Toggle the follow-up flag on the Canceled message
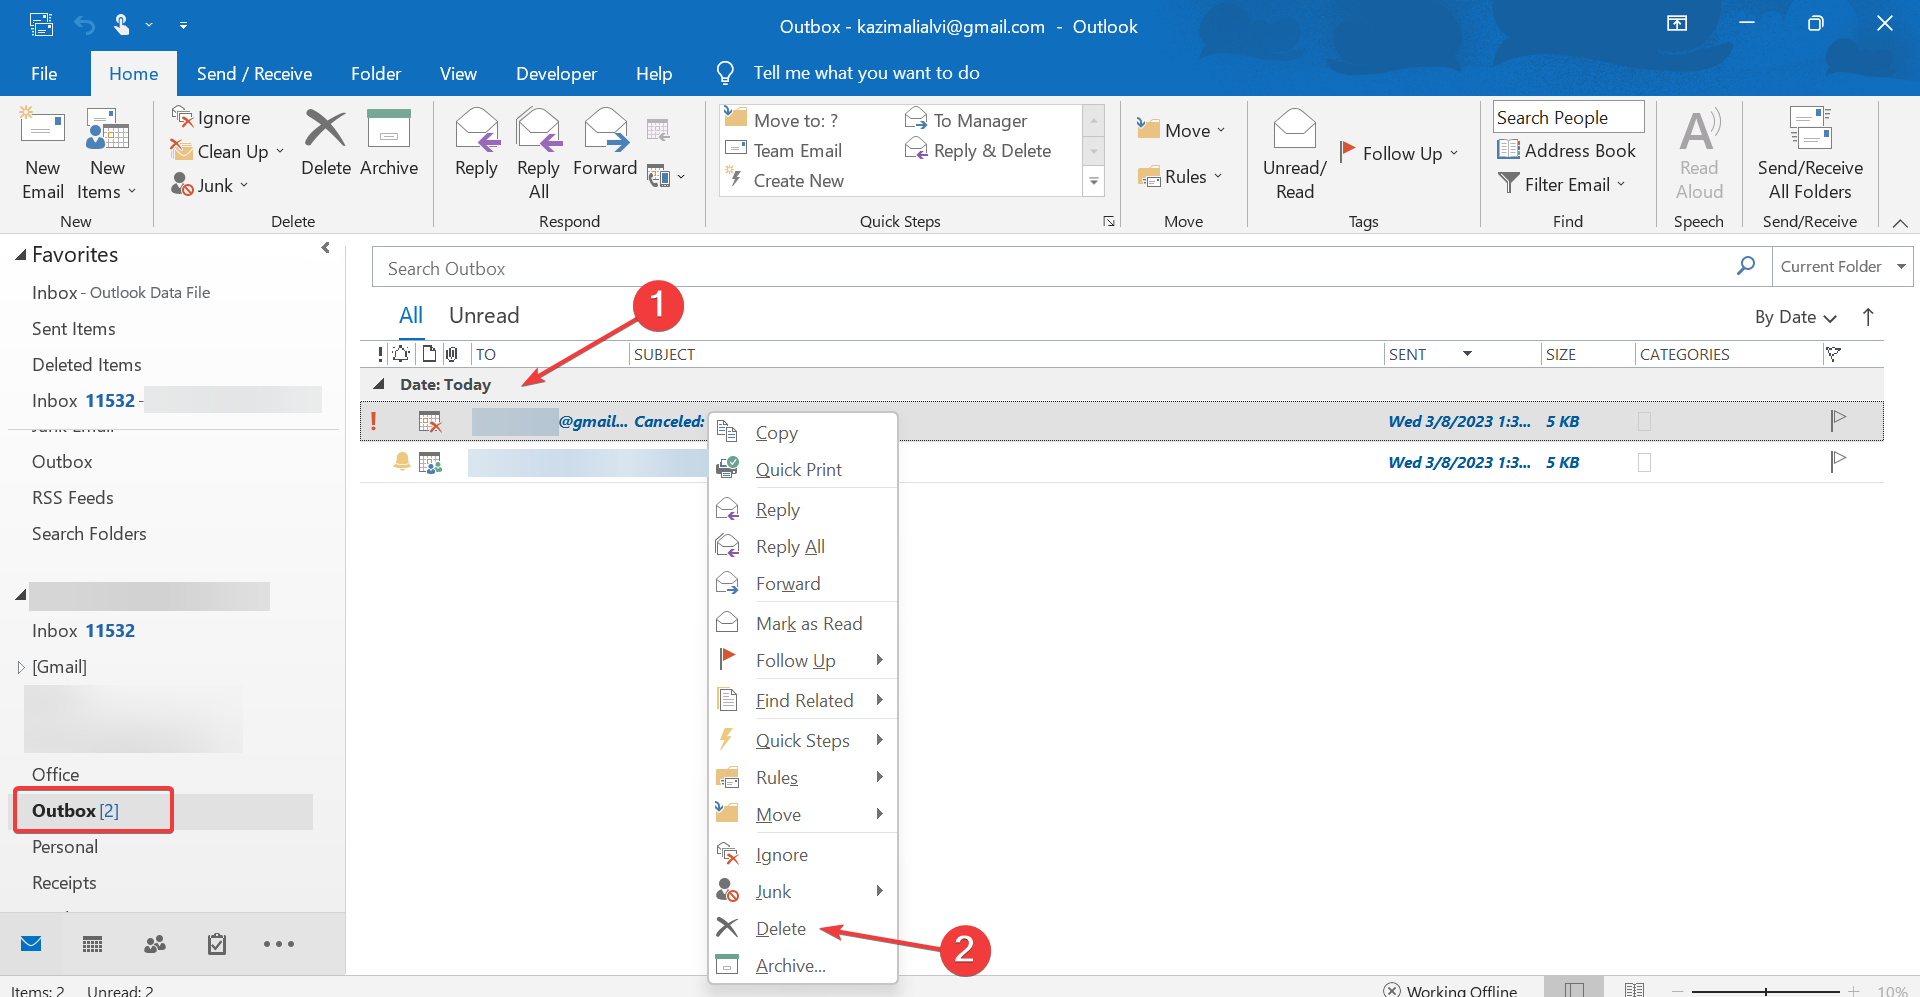Viewport: 1920px width, 997px height. click(x=1838, y=421)
